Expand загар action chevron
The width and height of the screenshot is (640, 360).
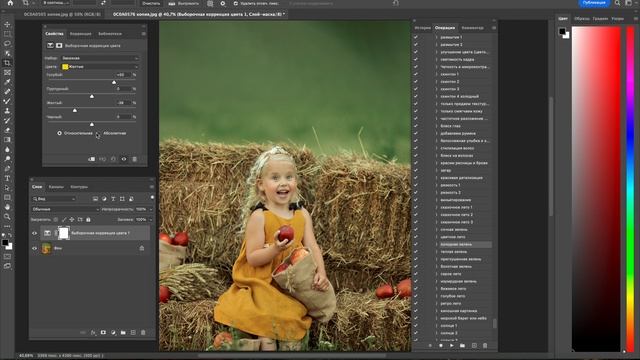coord(436,170)
